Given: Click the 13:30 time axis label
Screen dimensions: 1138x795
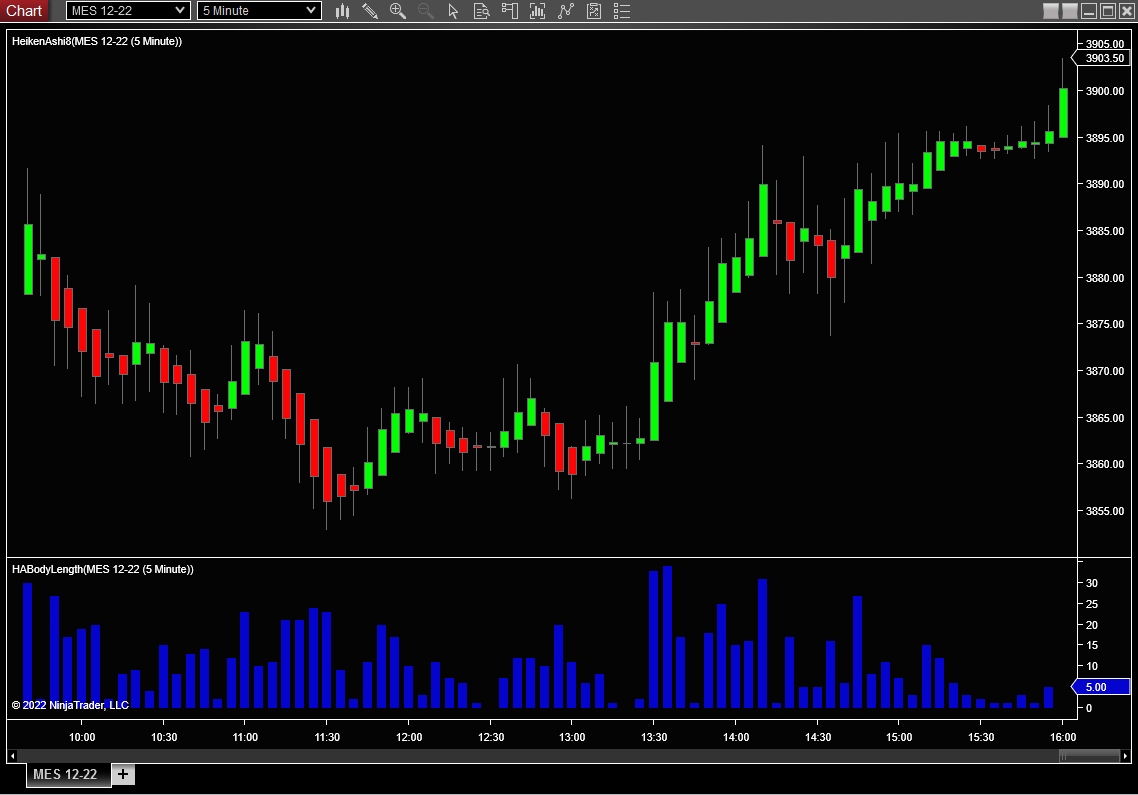Looking at the screenshot, I should click(x=655, y=738).
